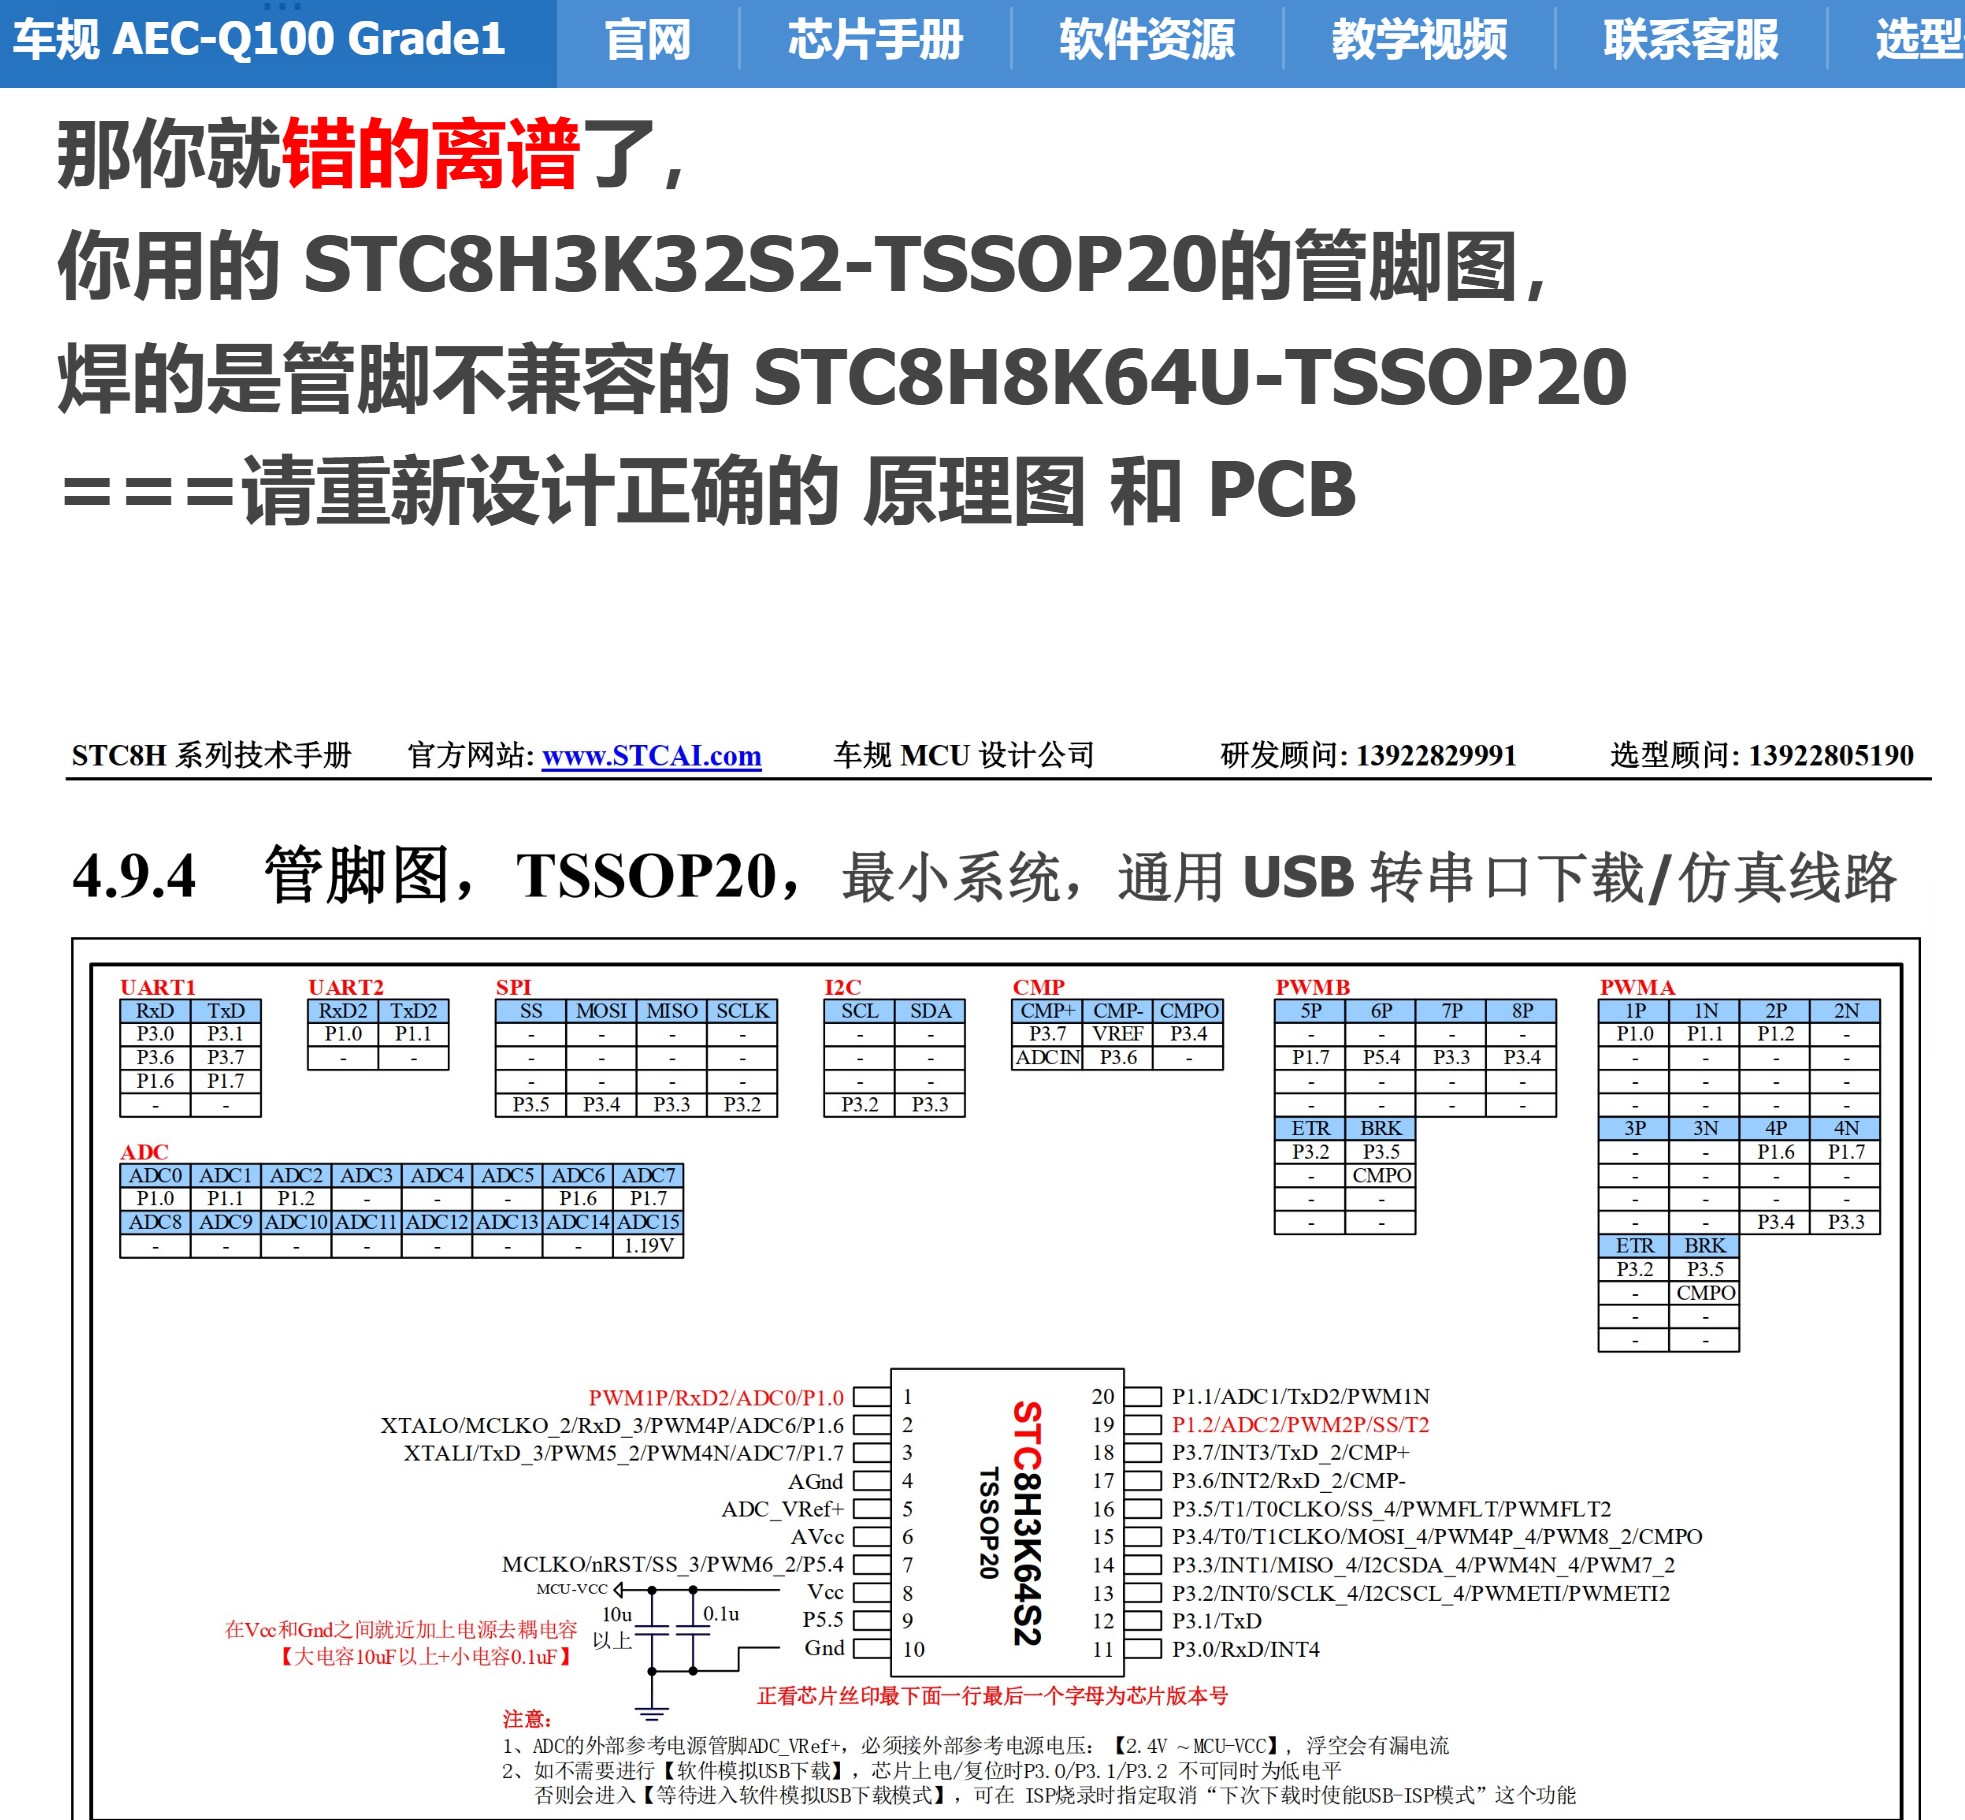Click the pin 11 label P3.0/RxD/INT4
Screen dimensions: 1965x1820
pos(1246,1649)
